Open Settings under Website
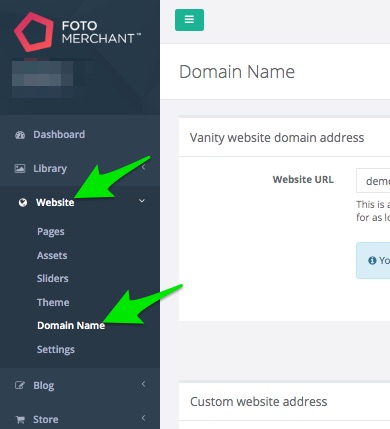The height and width of the screenshot is (429, 390). (56, 350)
